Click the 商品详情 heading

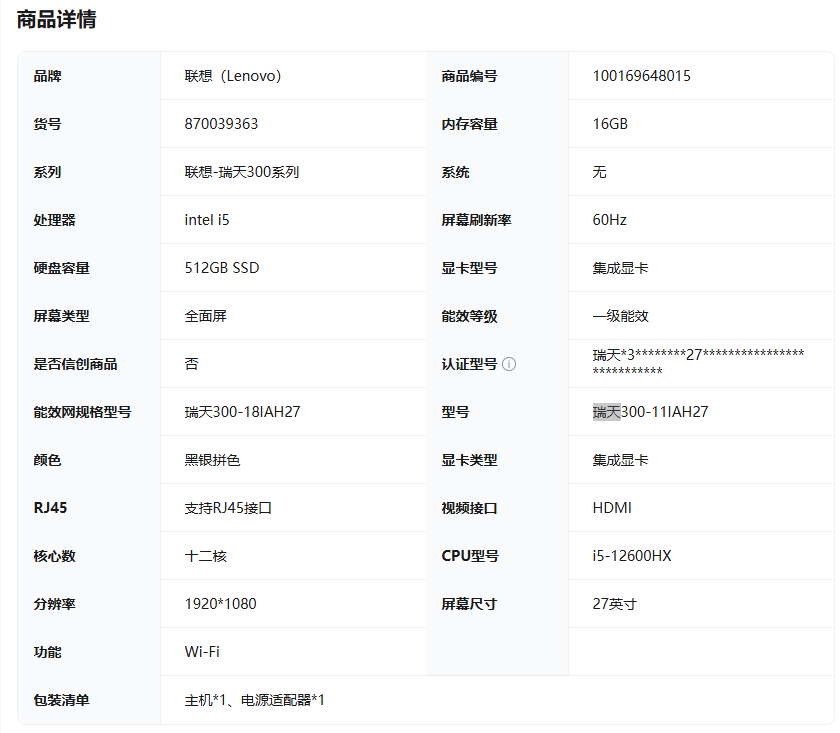click(x=56, y=20)
